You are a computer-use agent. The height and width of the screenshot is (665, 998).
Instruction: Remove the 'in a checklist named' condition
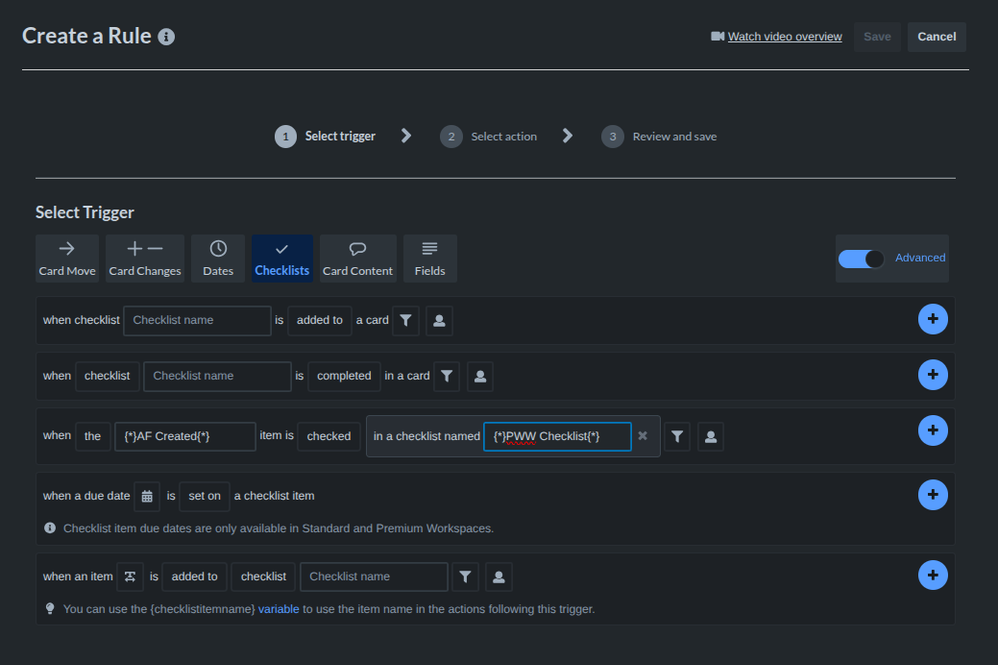[x=643, y=436]
